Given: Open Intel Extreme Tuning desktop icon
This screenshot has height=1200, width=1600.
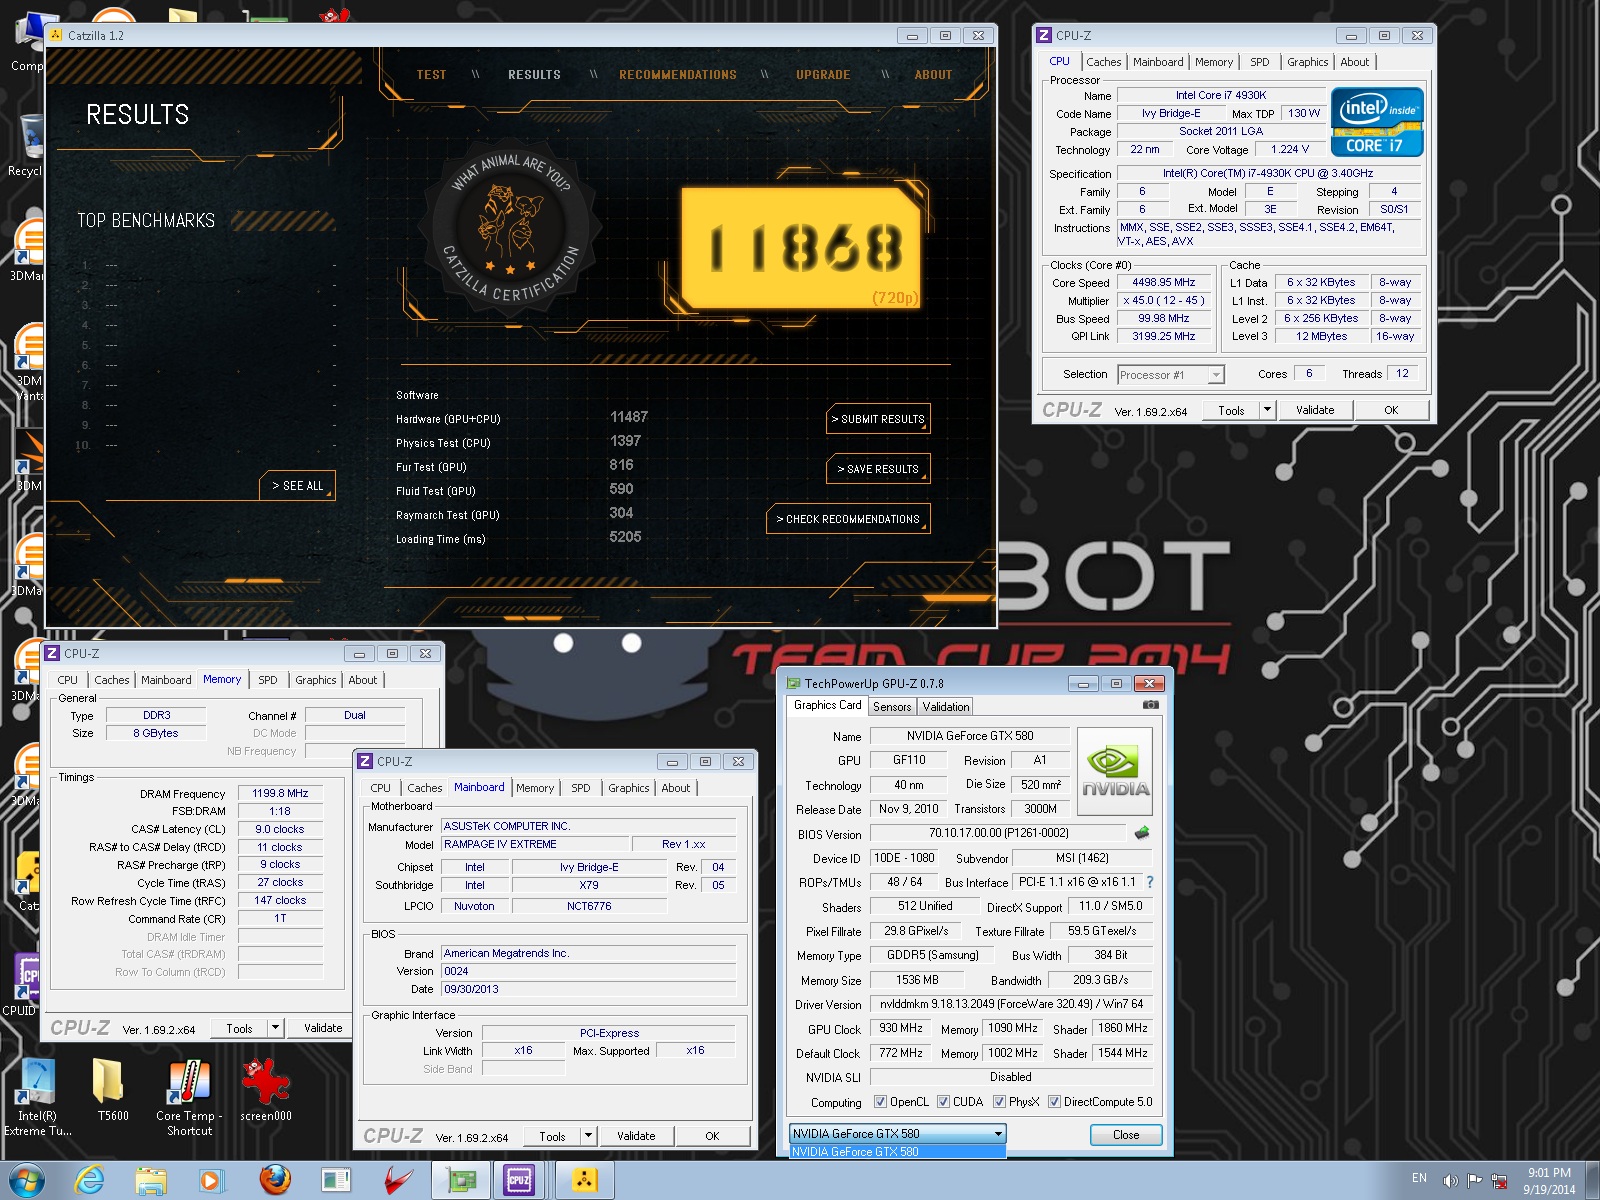Looking at the screenshot, I should click(37, 1097).
